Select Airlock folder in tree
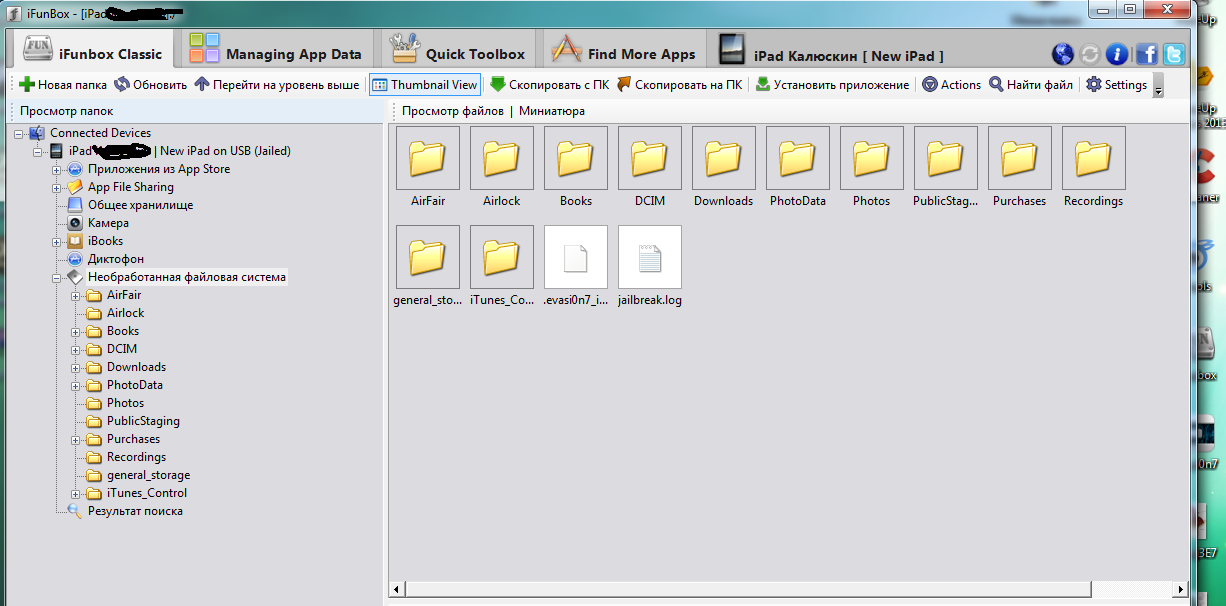The image size is (1226, 606). [125, 313]
